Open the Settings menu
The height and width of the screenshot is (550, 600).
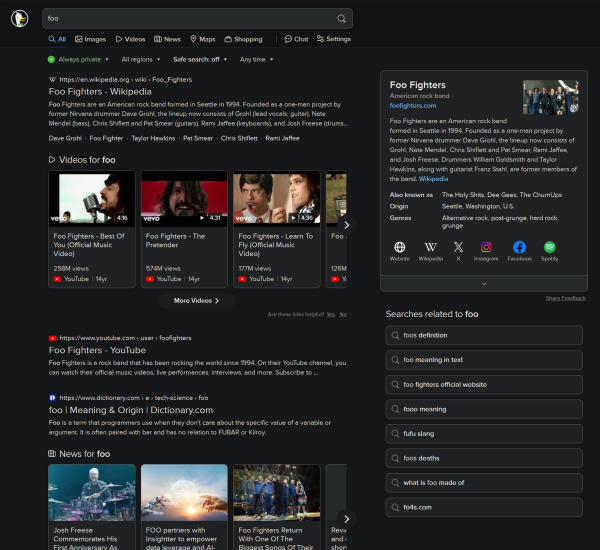pyautogui.click(x=334, y=39)
